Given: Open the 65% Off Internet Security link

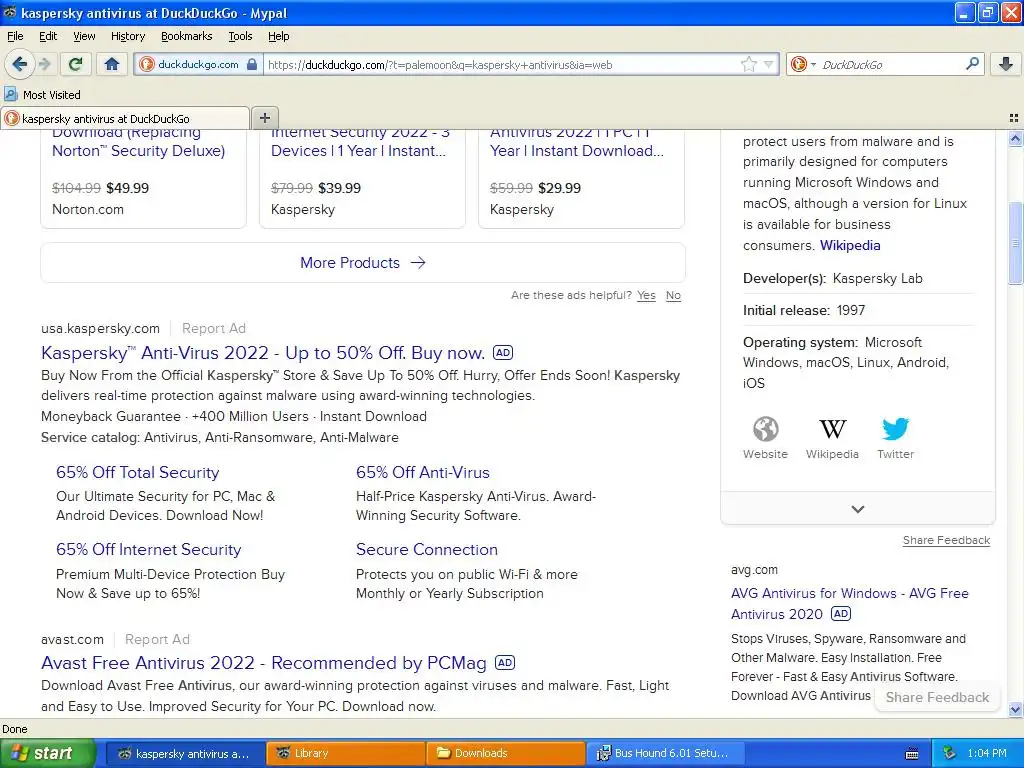Looking at the screenshot, I should 148,549.
